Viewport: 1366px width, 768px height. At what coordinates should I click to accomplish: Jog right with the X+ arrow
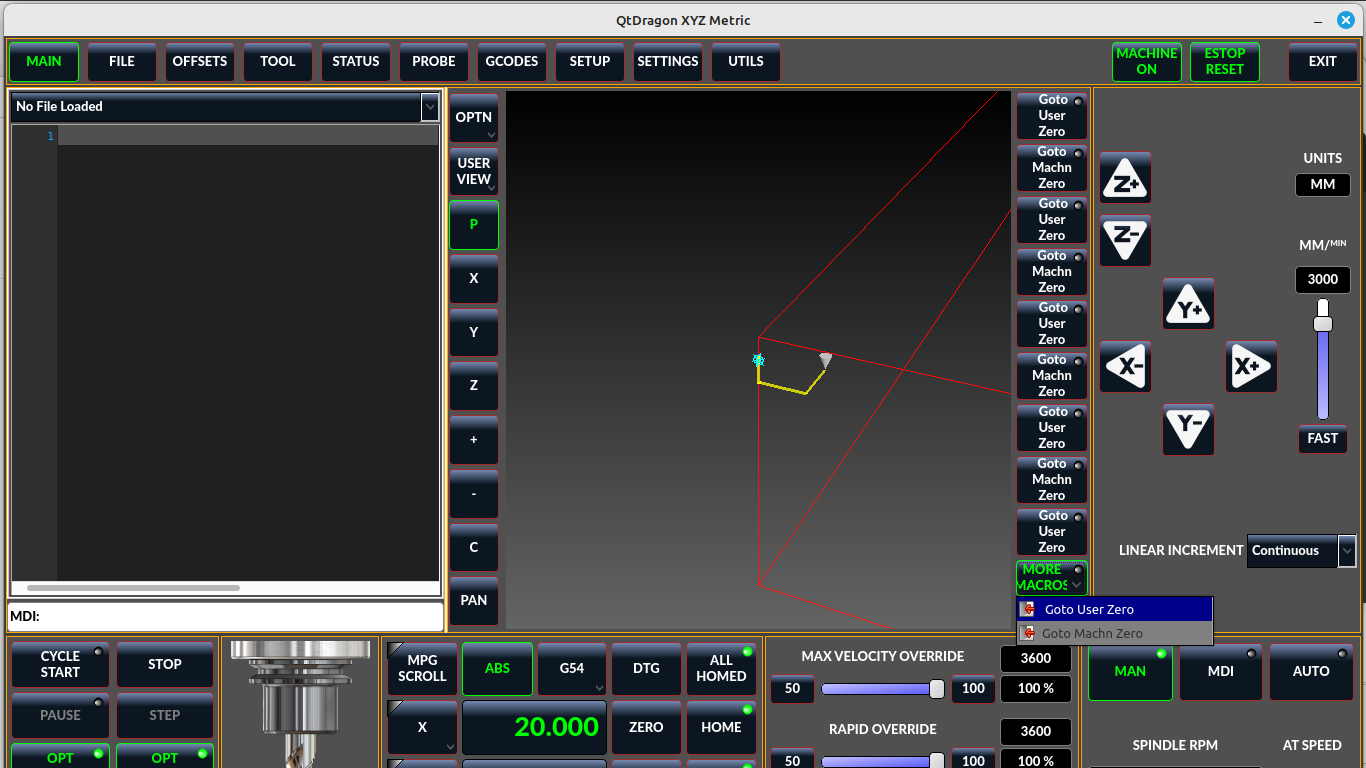(1251, 367)
